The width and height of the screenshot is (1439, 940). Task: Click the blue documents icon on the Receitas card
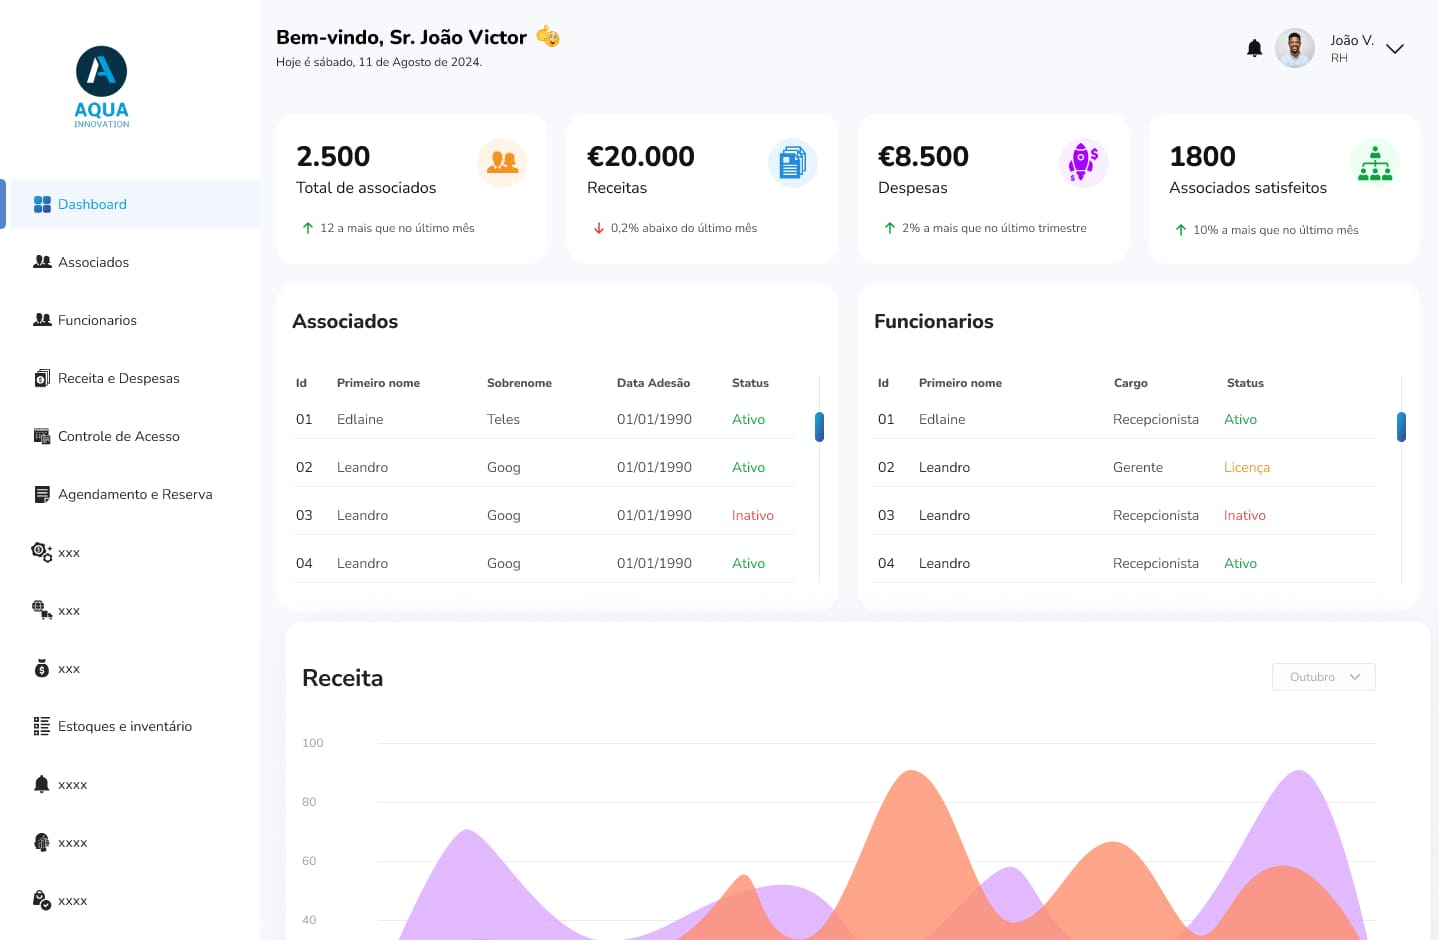(x=793, y=162)
